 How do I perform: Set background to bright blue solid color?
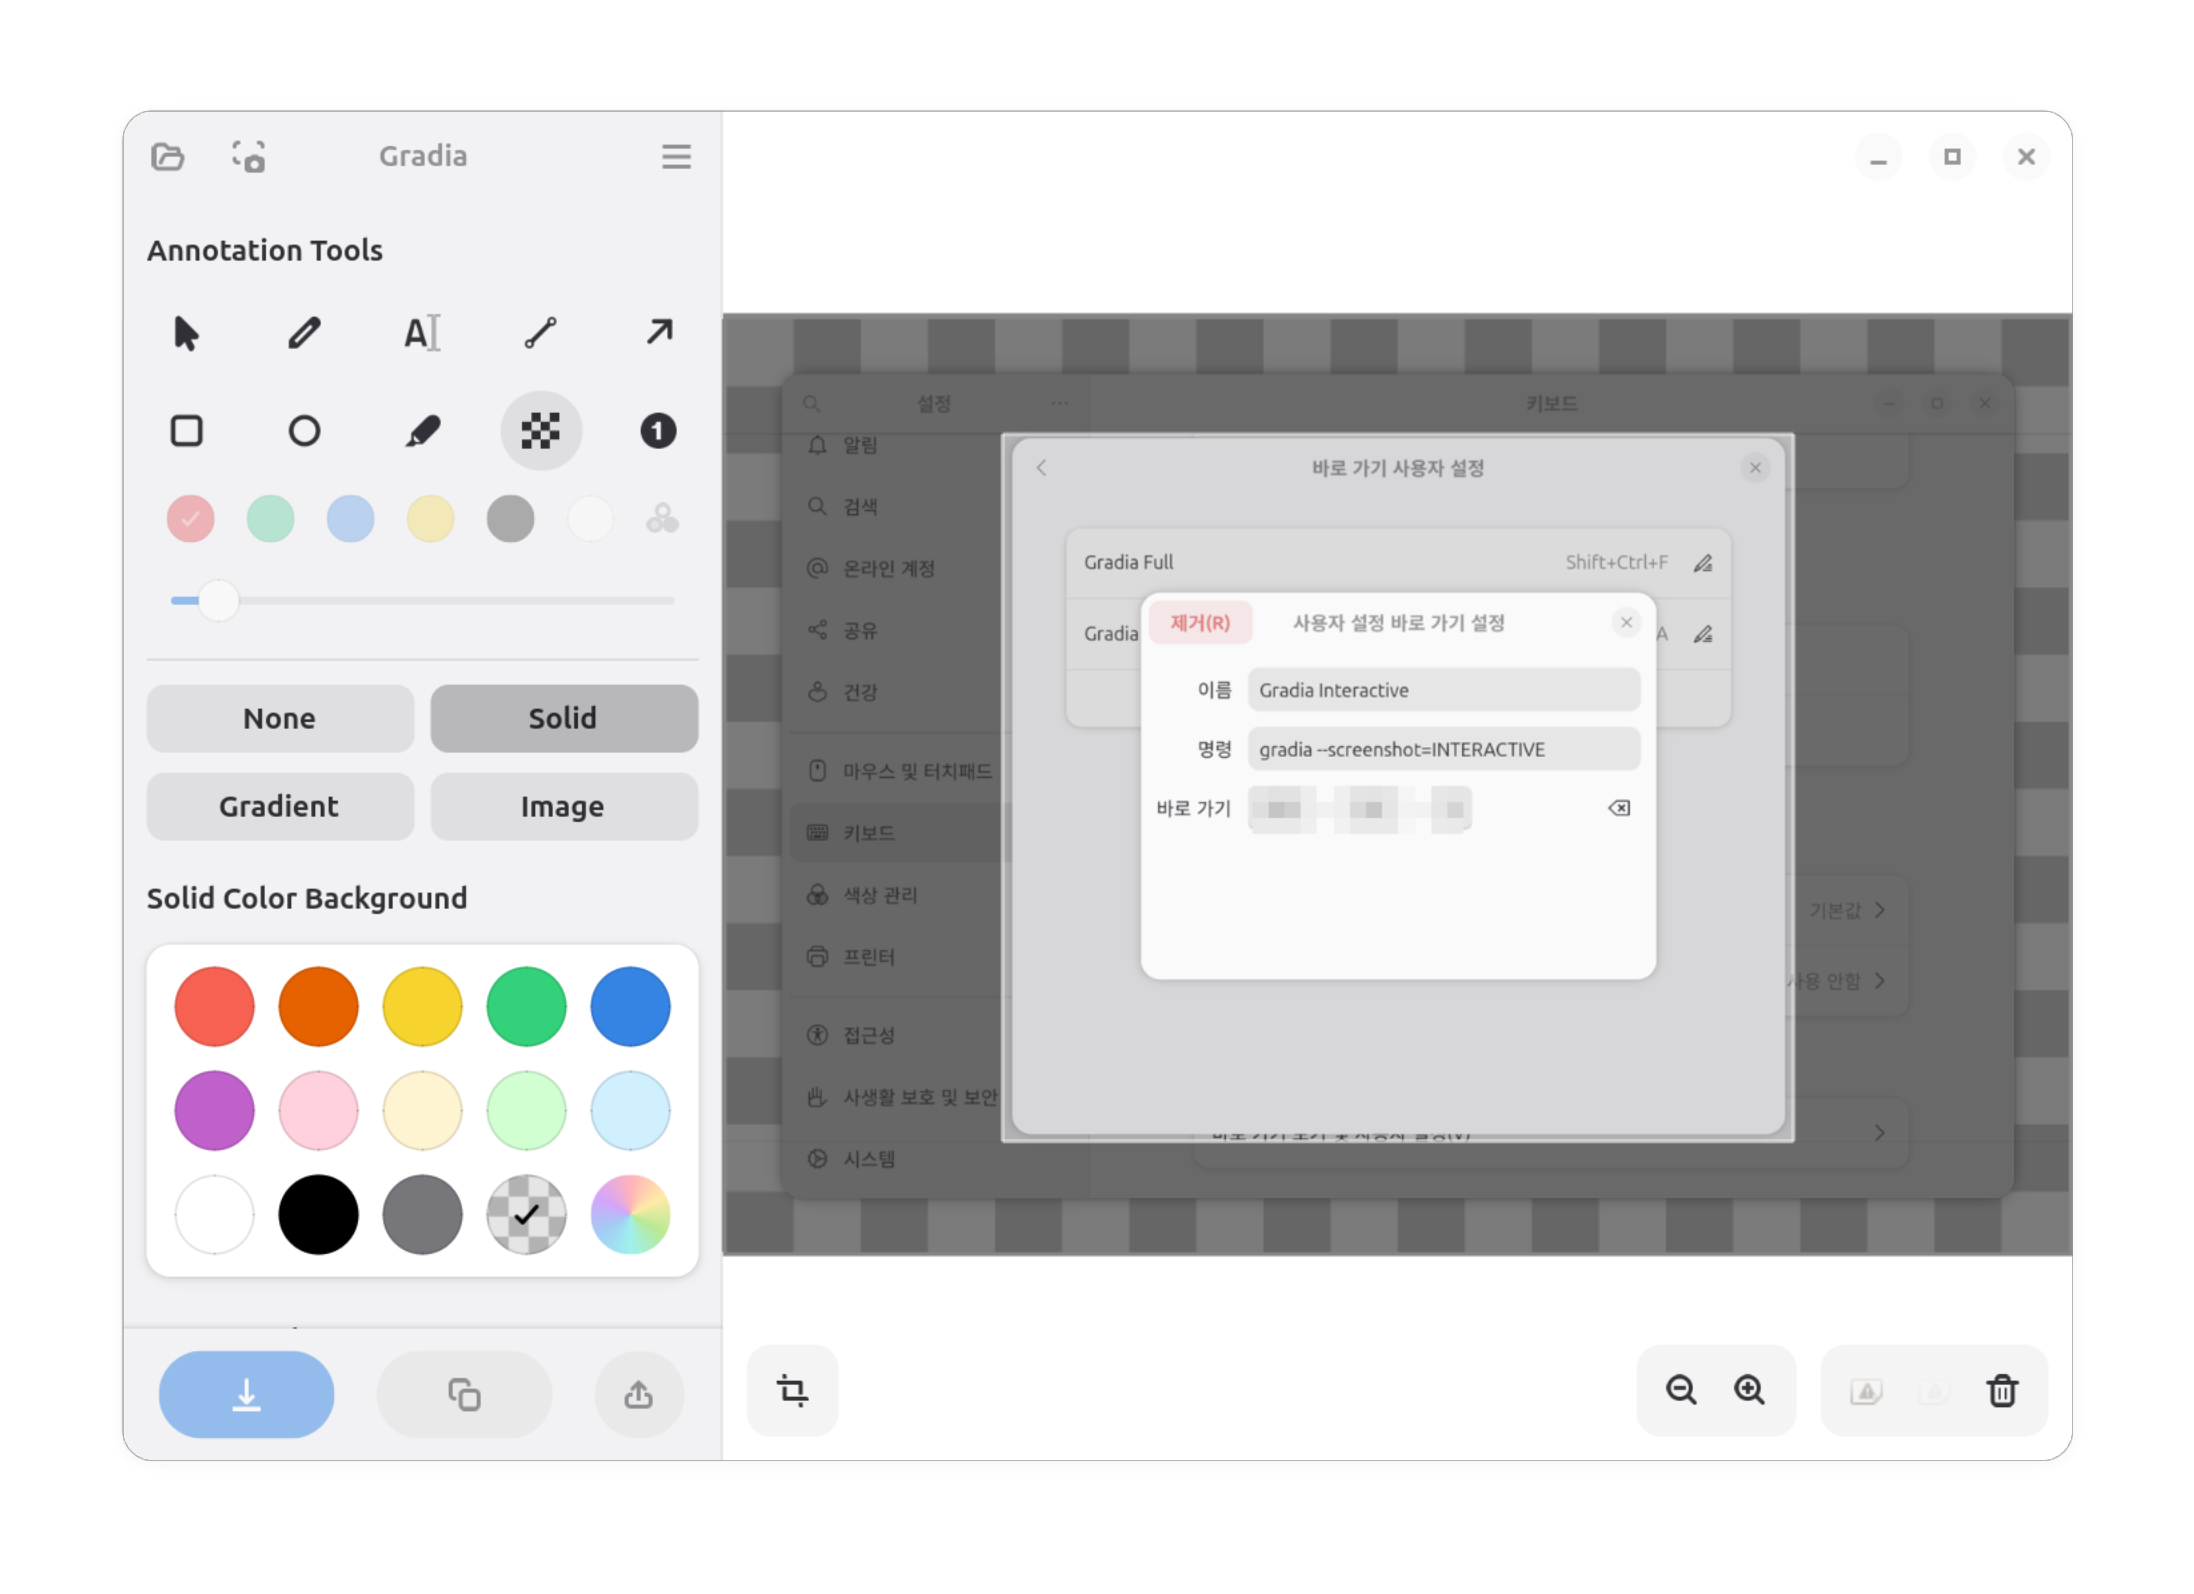[x=631, y=1007]
